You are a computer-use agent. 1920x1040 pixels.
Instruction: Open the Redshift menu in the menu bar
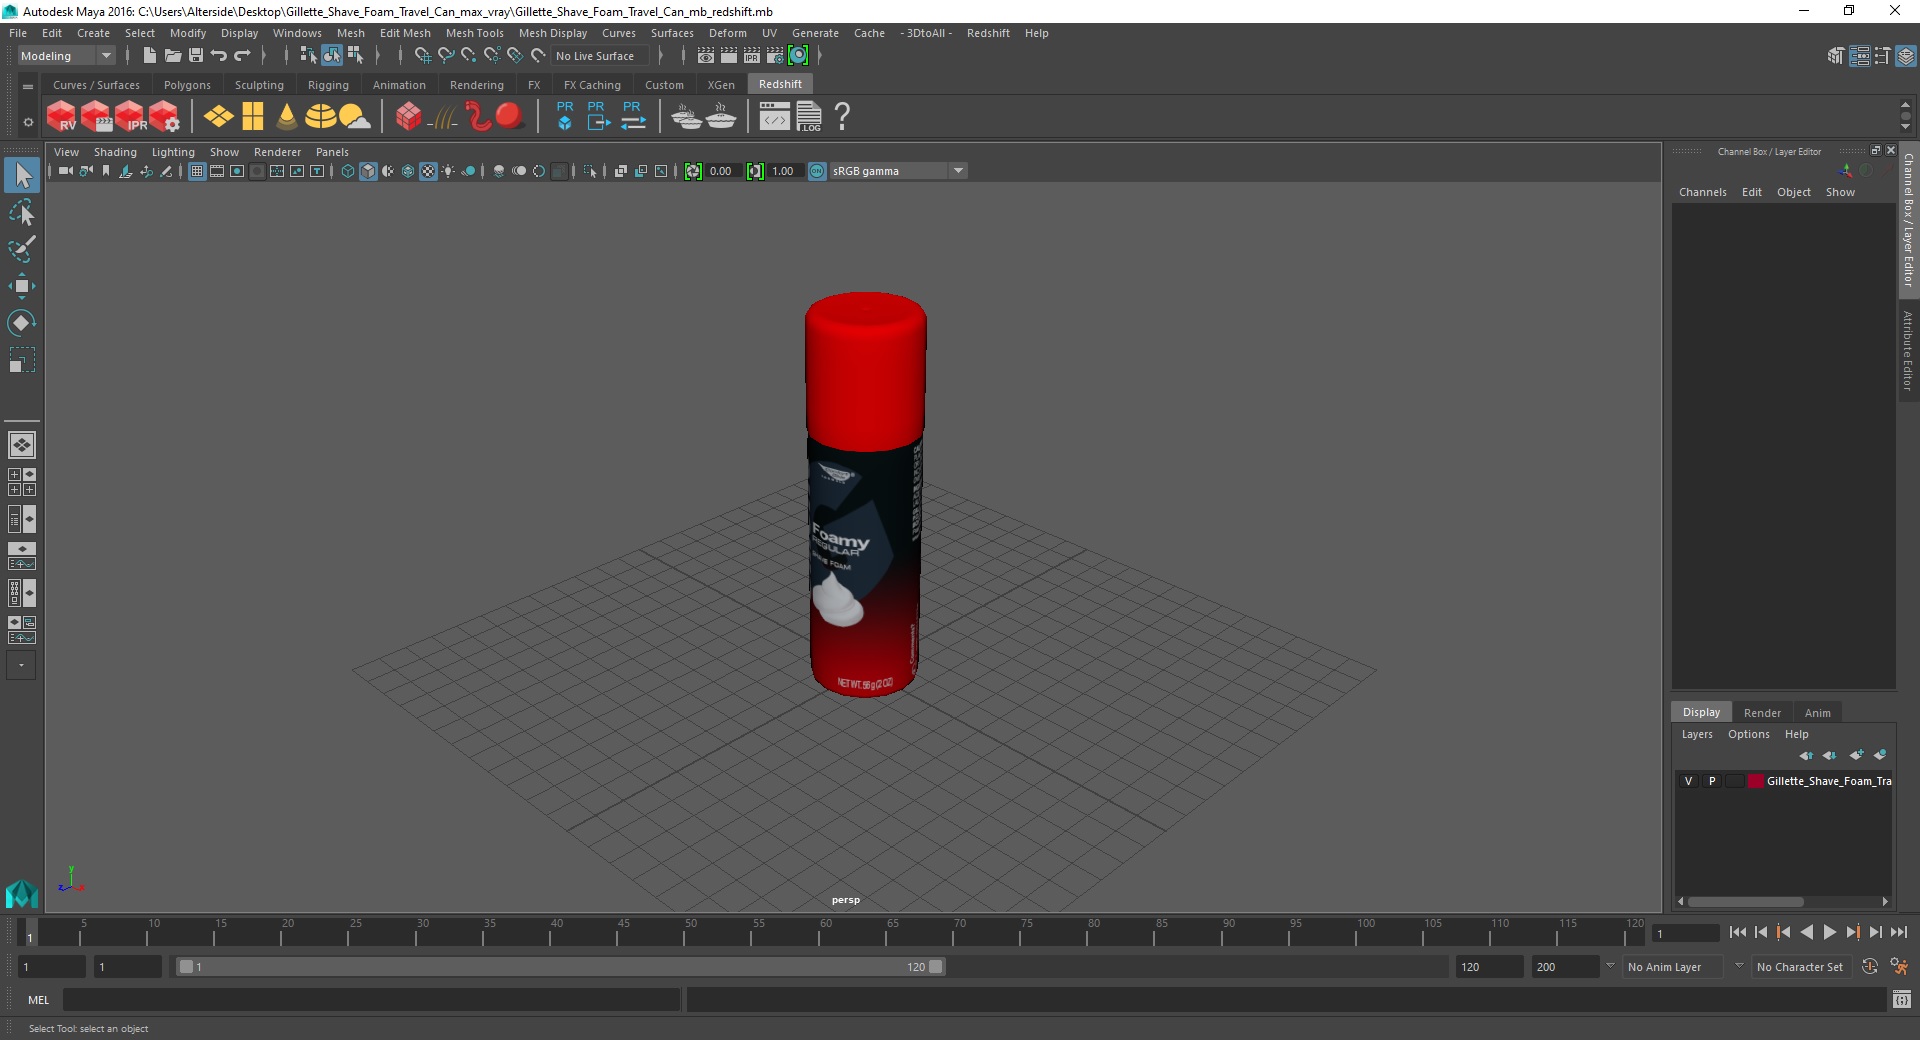pyautogui.click(x=988, y=33)
